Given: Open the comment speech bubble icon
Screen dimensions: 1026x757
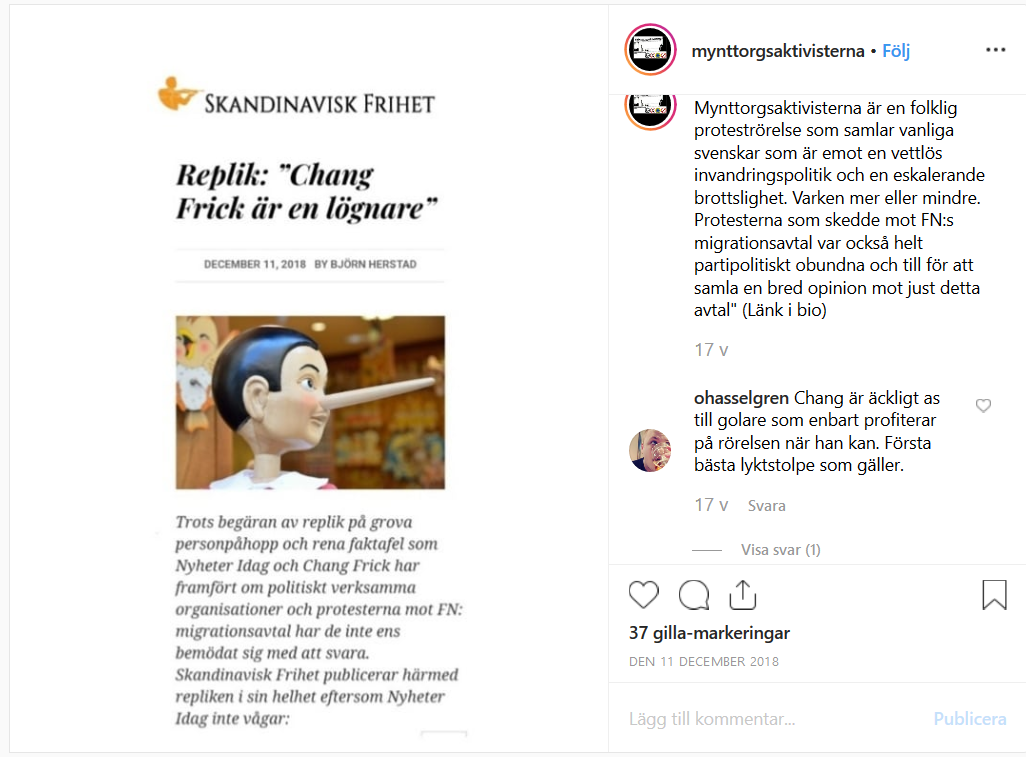Looking at the screenshot, I should click(x=694, y=595).
